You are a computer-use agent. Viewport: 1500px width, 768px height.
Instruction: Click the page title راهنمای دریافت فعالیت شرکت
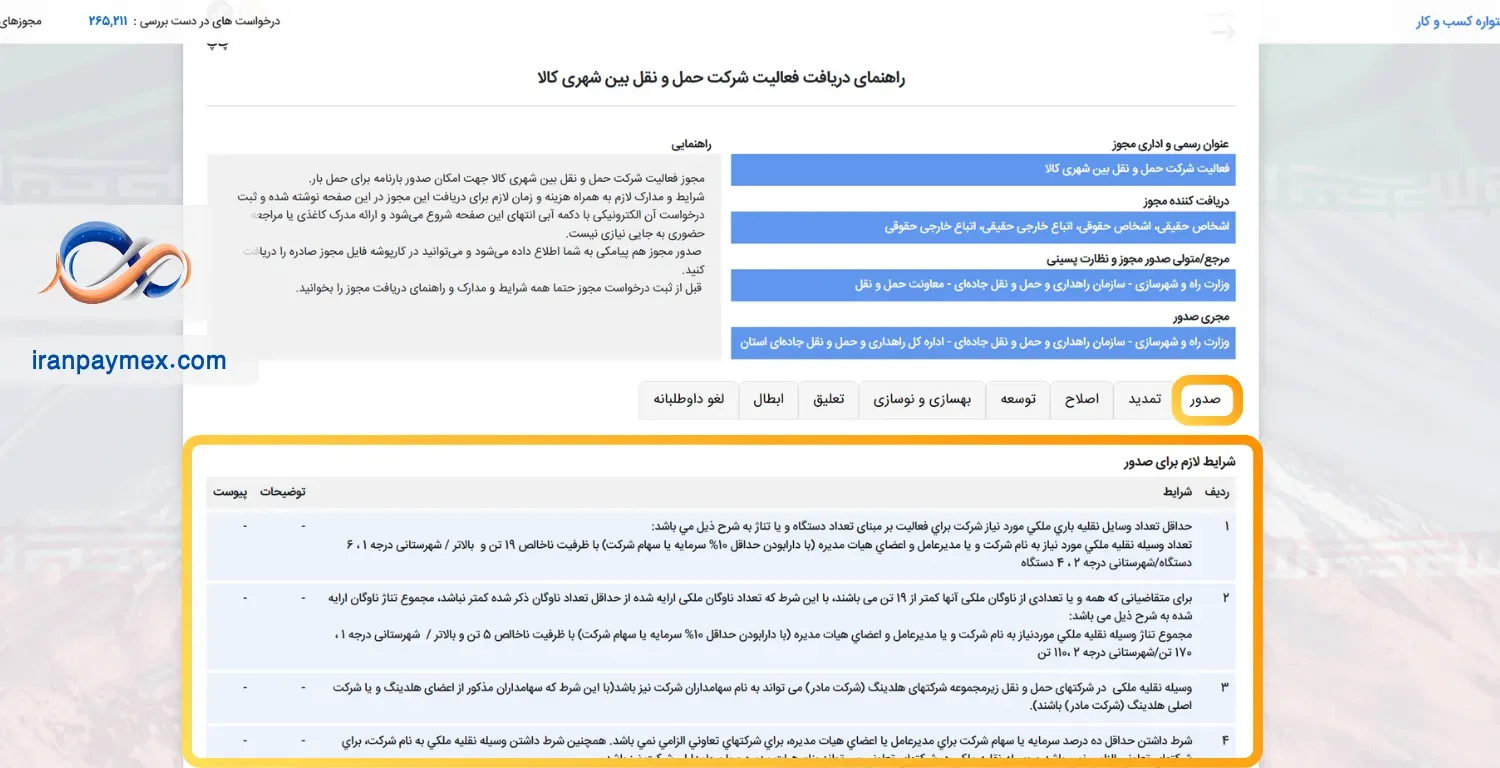click(x=721, y=78)
